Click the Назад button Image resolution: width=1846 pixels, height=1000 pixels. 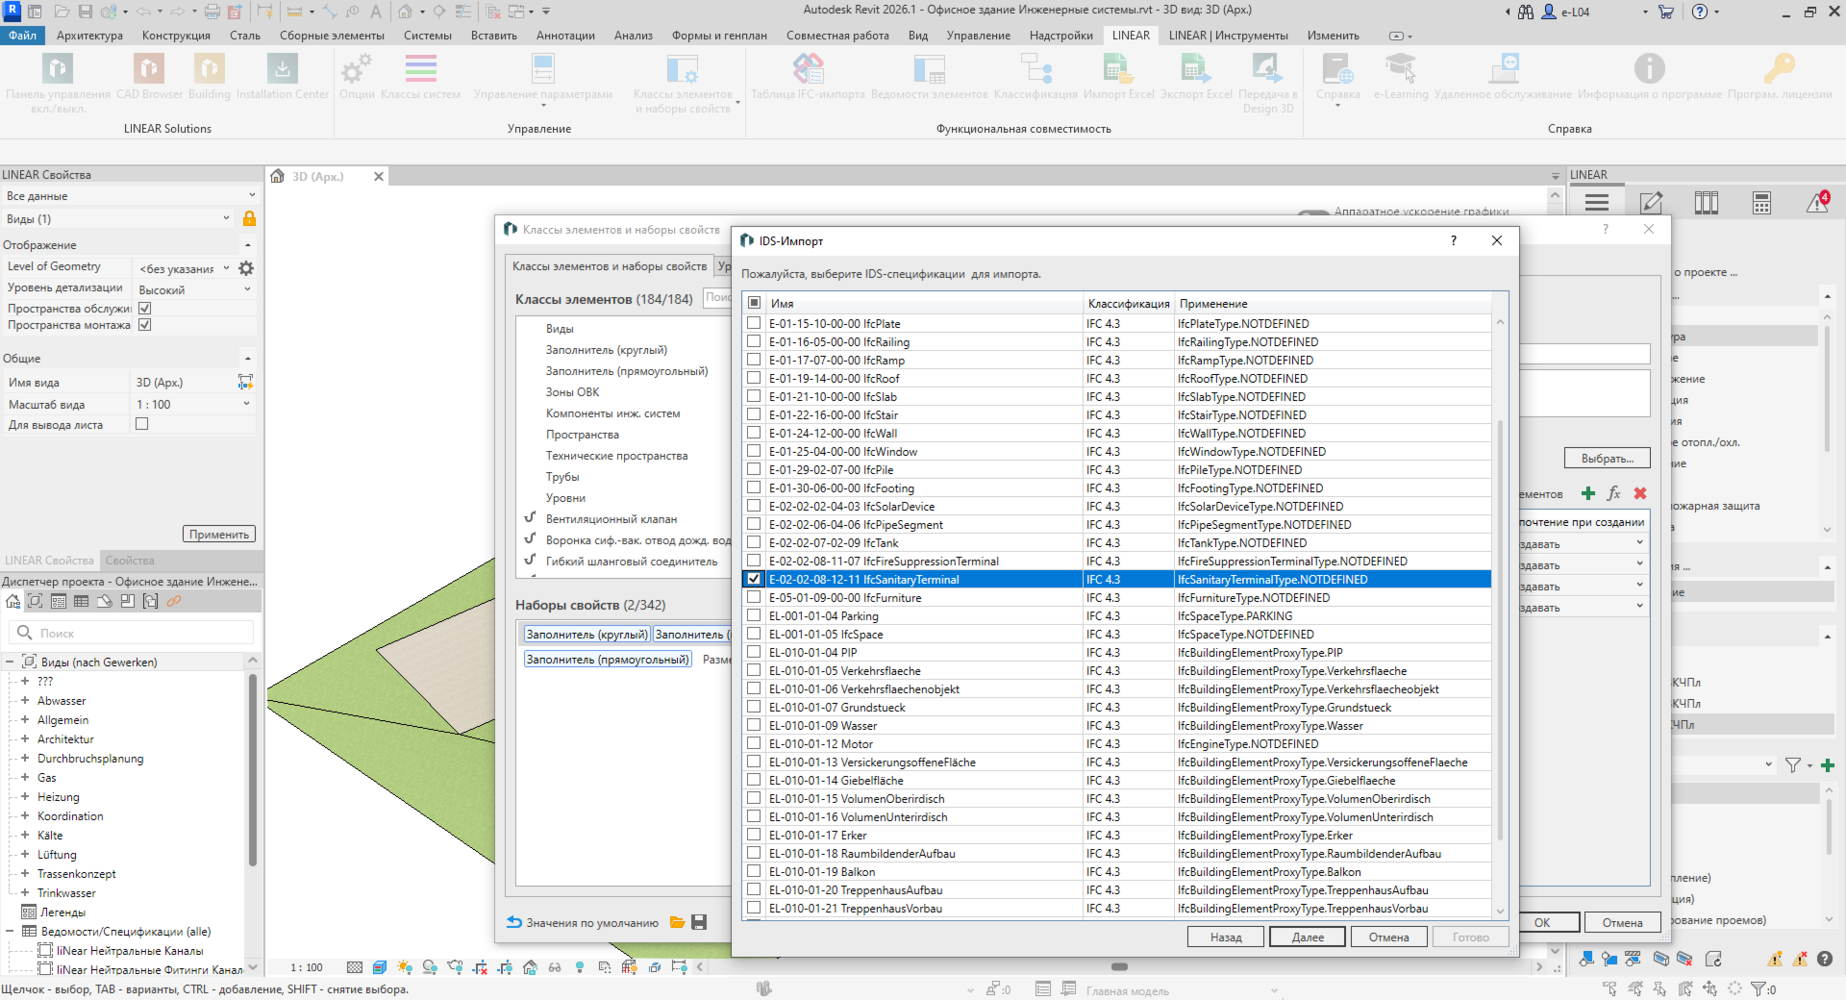point(1225,937)
